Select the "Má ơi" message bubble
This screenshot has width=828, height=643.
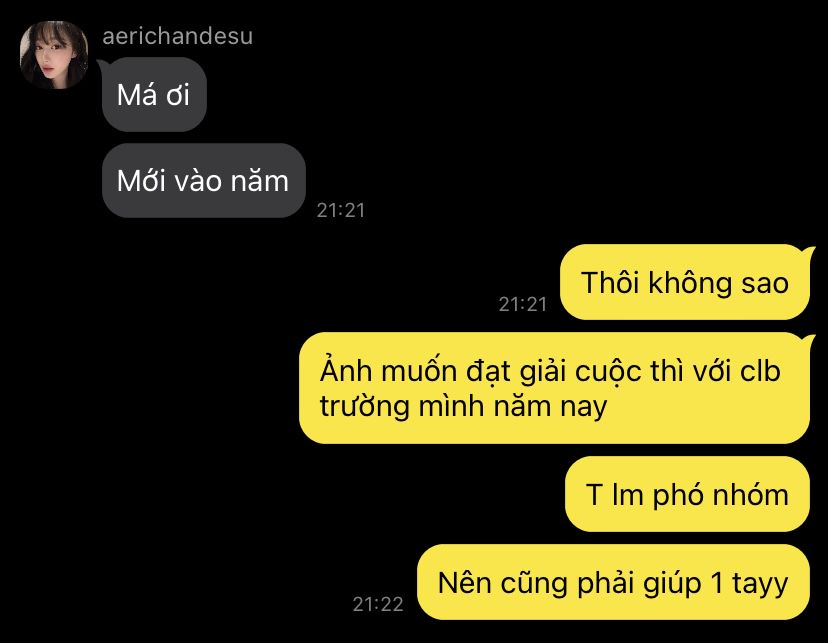[x=154, y=94]
